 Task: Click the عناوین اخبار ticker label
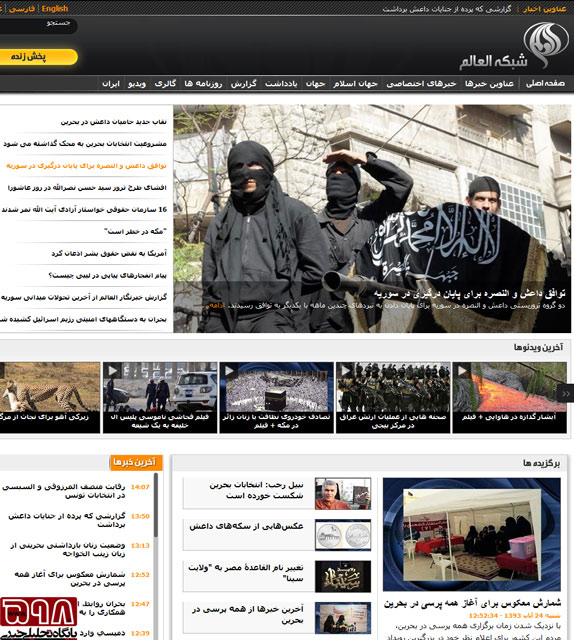[x=545, y=9]
